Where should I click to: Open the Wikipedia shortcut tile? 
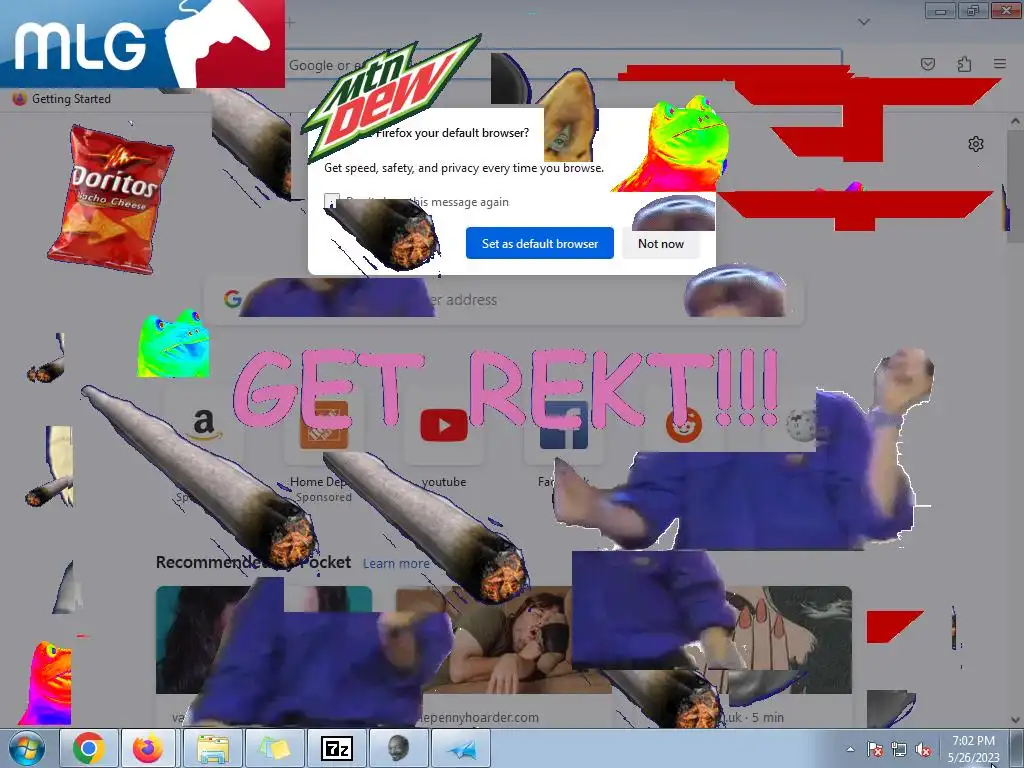coord(801,424)
